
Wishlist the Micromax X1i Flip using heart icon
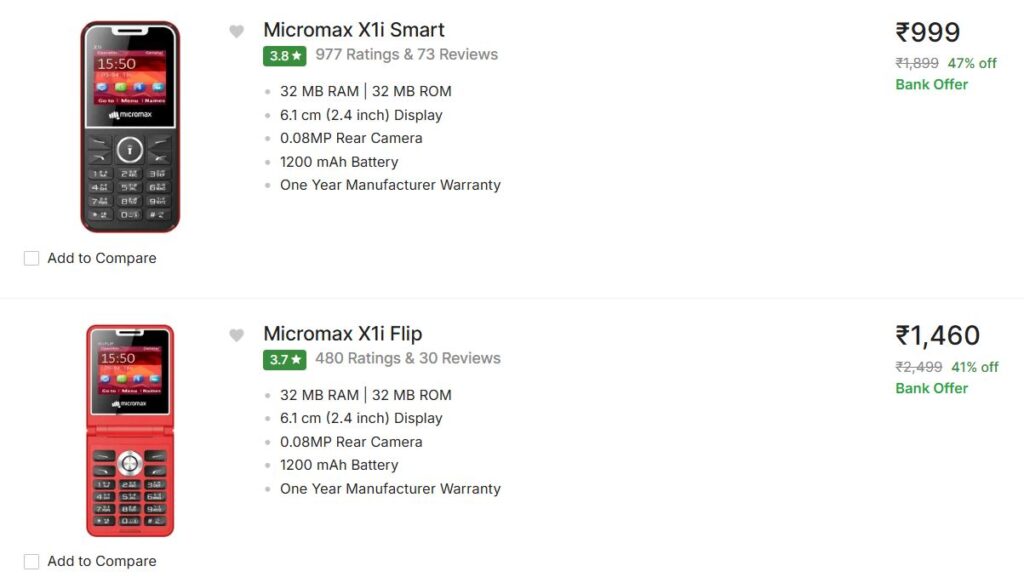pyautogui.click(x=236, y=335)
